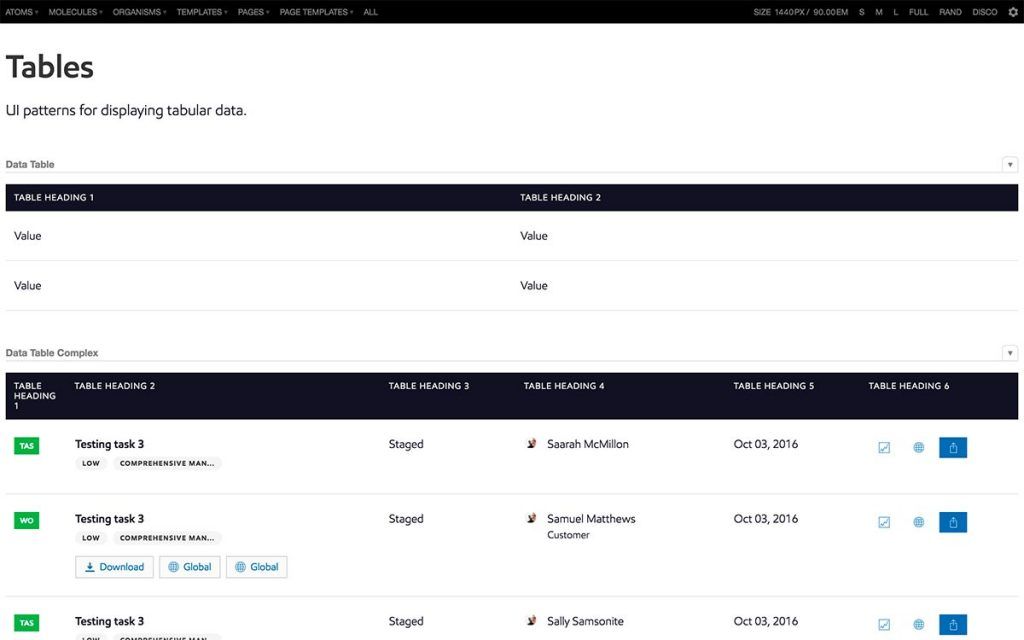Click the globe icon in Samuel Matthews row
This screenshot has width=1024, height=640.
(x=918, y=522)
